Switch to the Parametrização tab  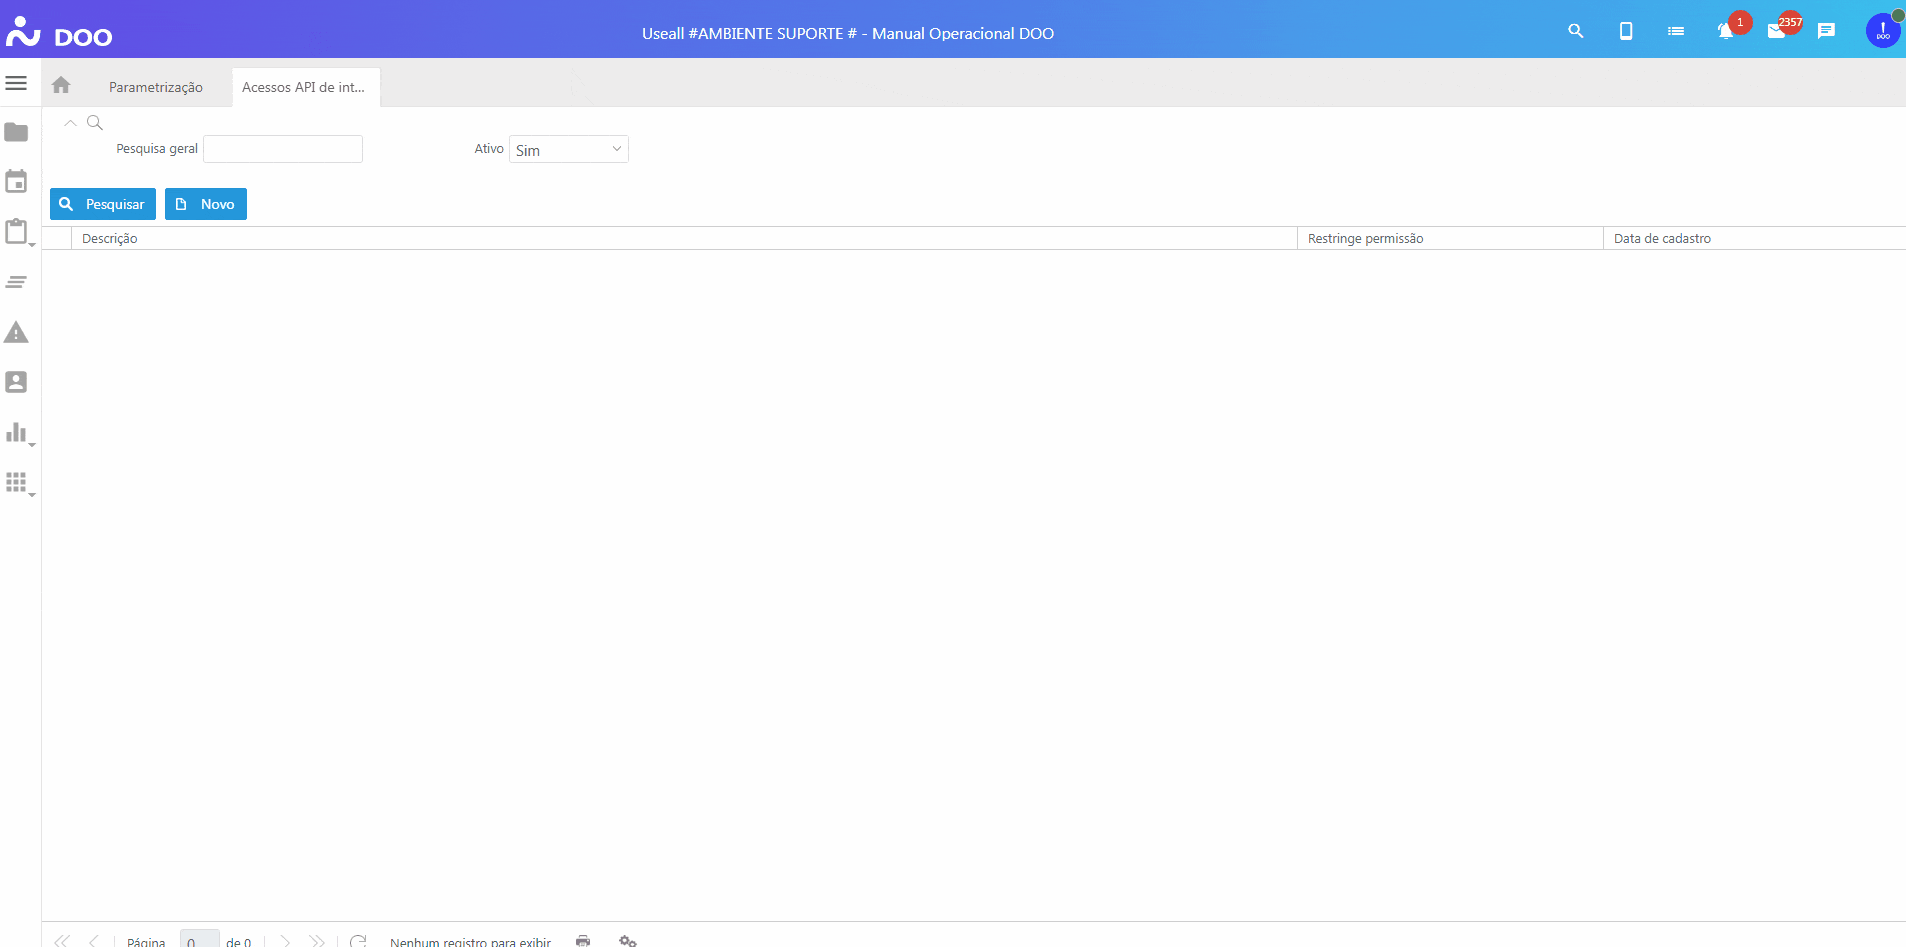click(155, 87)
